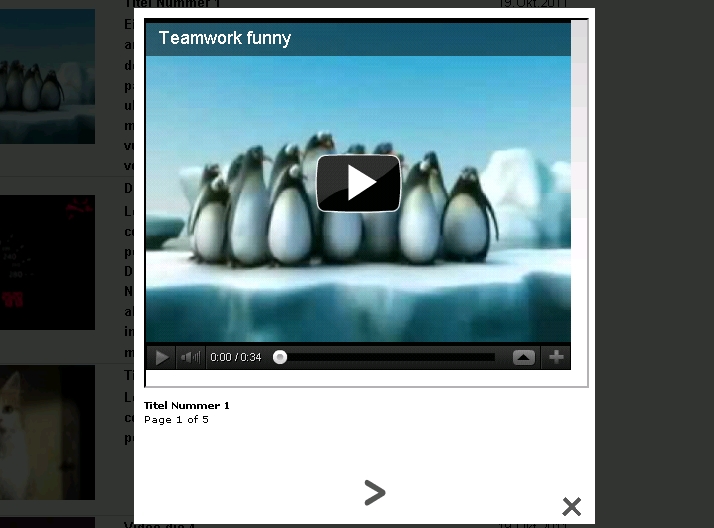Click the 'Titel Nummer 1' caption text
Screen dimensions: 714x528
tap(187, 406)
